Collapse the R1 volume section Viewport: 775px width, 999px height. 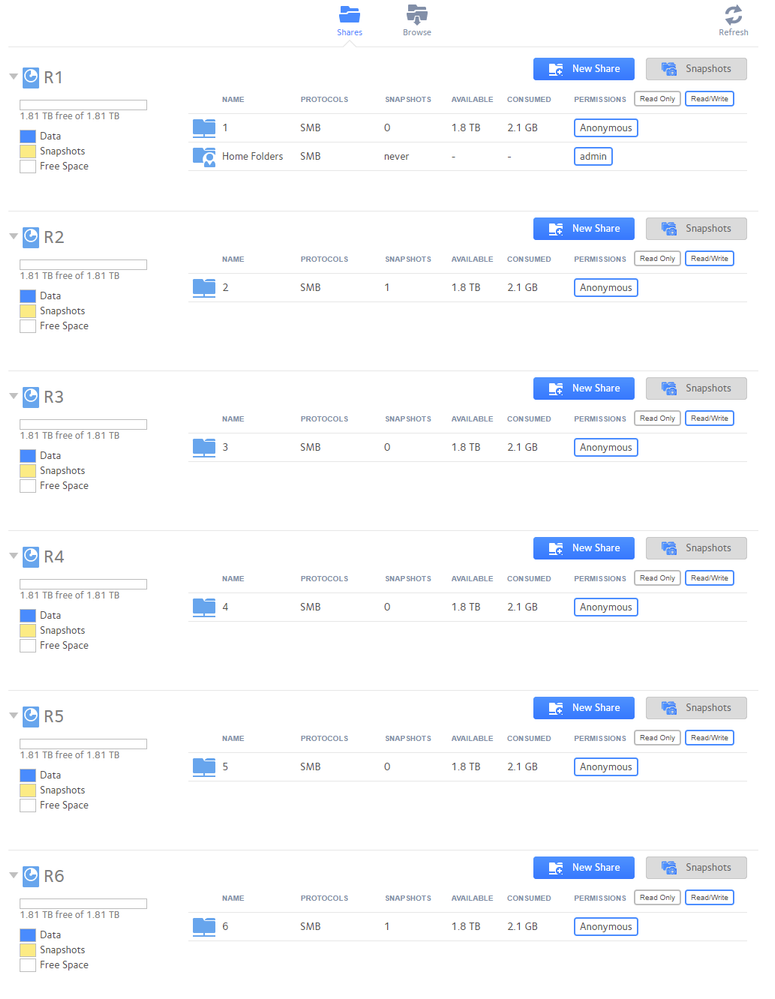13,77
